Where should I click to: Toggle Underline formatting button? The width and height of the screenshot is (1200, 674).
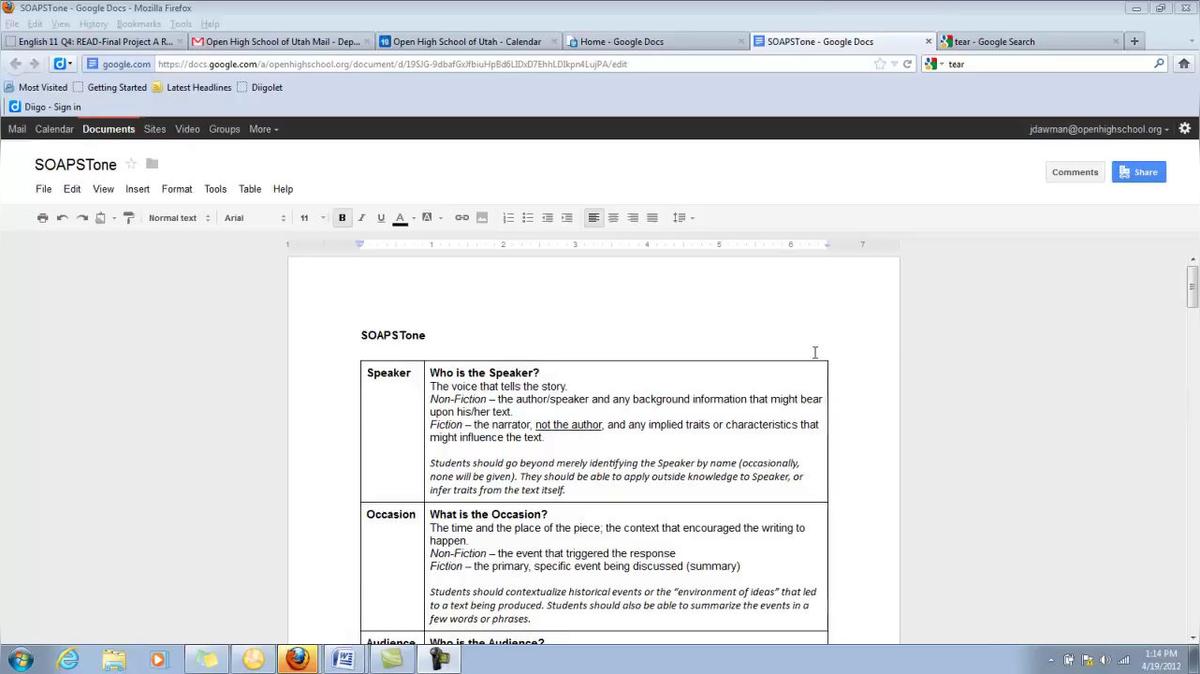(381, 218)
